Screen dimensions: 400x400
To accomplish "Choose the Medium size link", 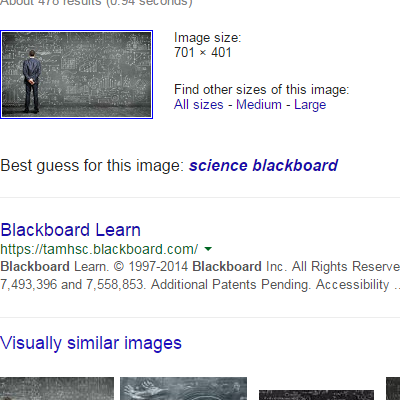I will [x=259, y=105].
